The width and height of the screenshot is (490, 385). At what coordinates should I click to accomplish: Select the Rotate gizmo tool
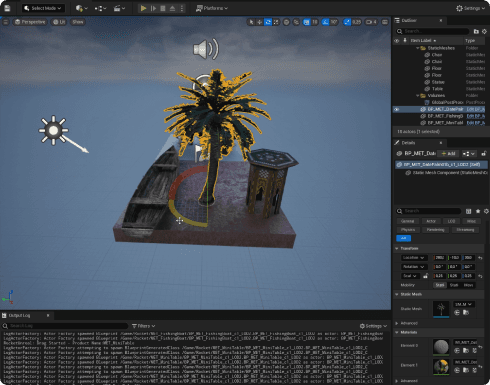click(268, 22)
